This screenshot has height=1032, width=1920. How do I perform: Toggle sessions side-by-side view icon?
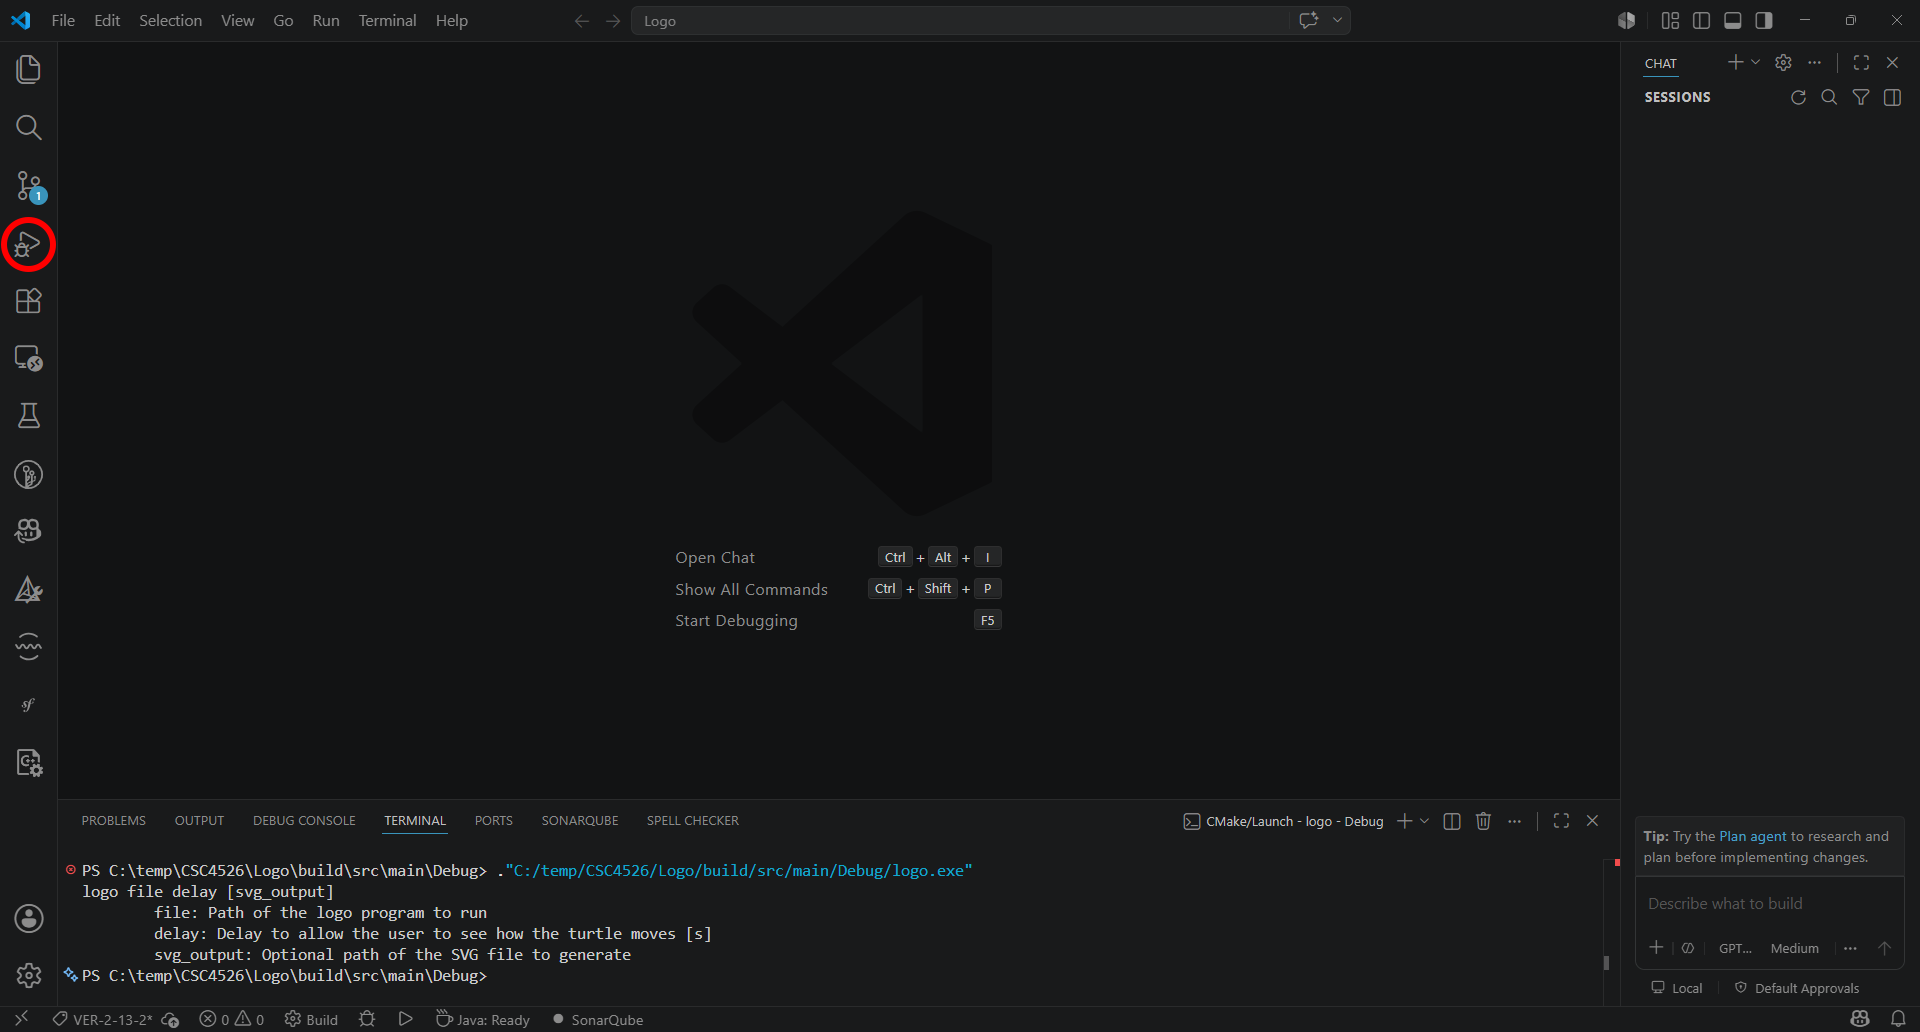(1892, 97)
